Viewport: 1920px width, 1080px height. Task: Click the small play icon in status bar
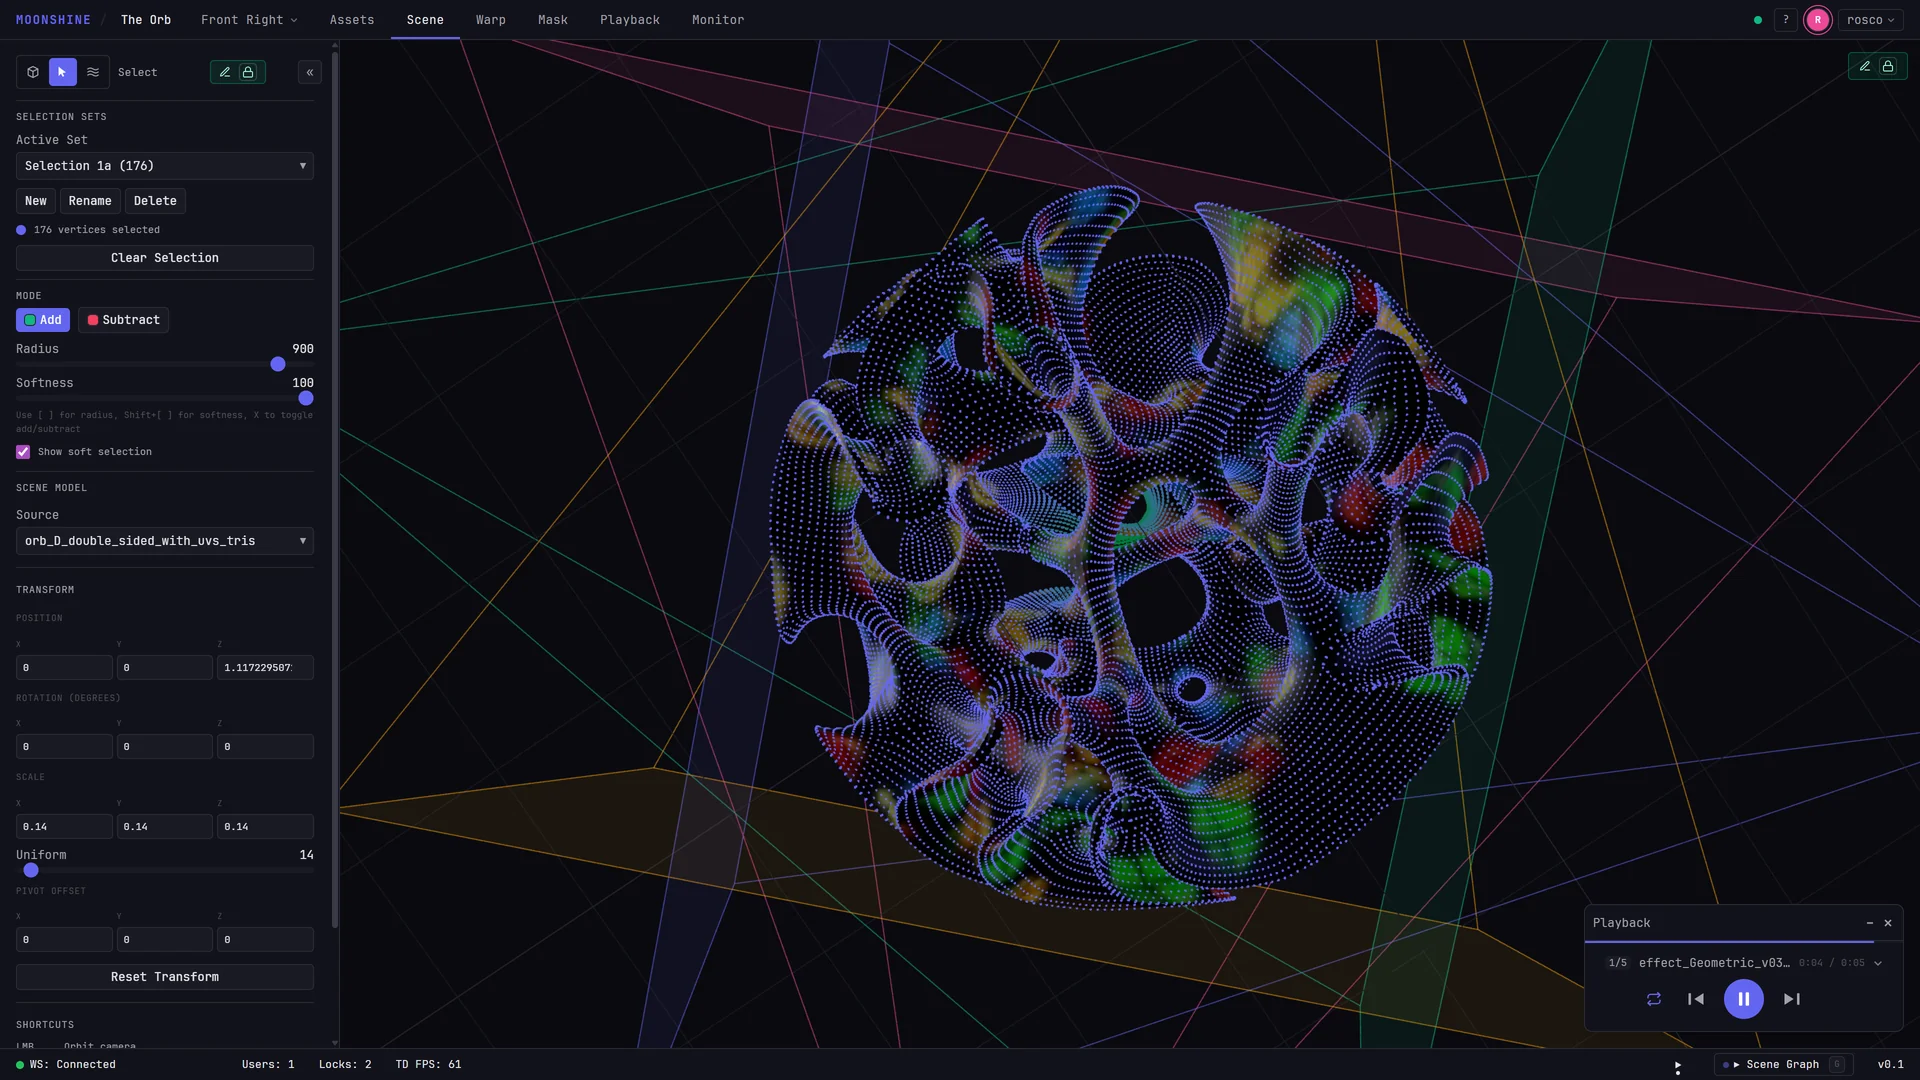coord(1677,1065)
